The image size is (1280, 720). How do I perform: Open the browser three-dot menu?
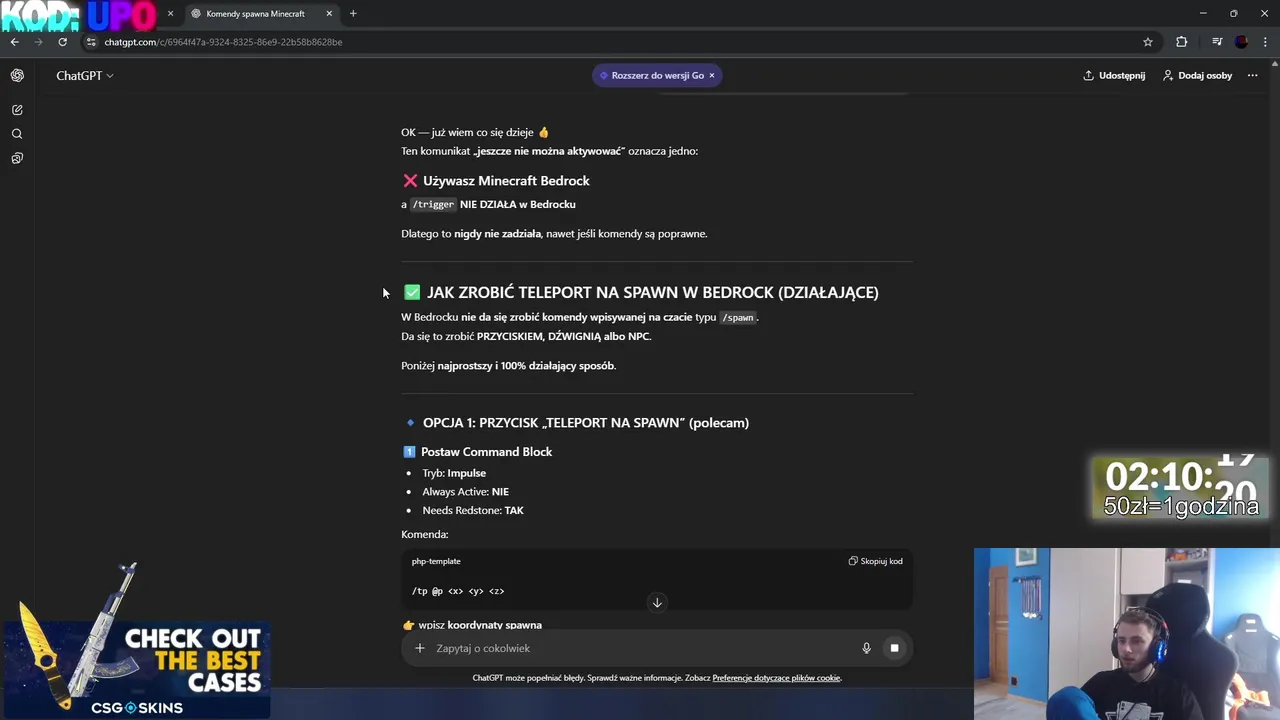pos(1265,42)
